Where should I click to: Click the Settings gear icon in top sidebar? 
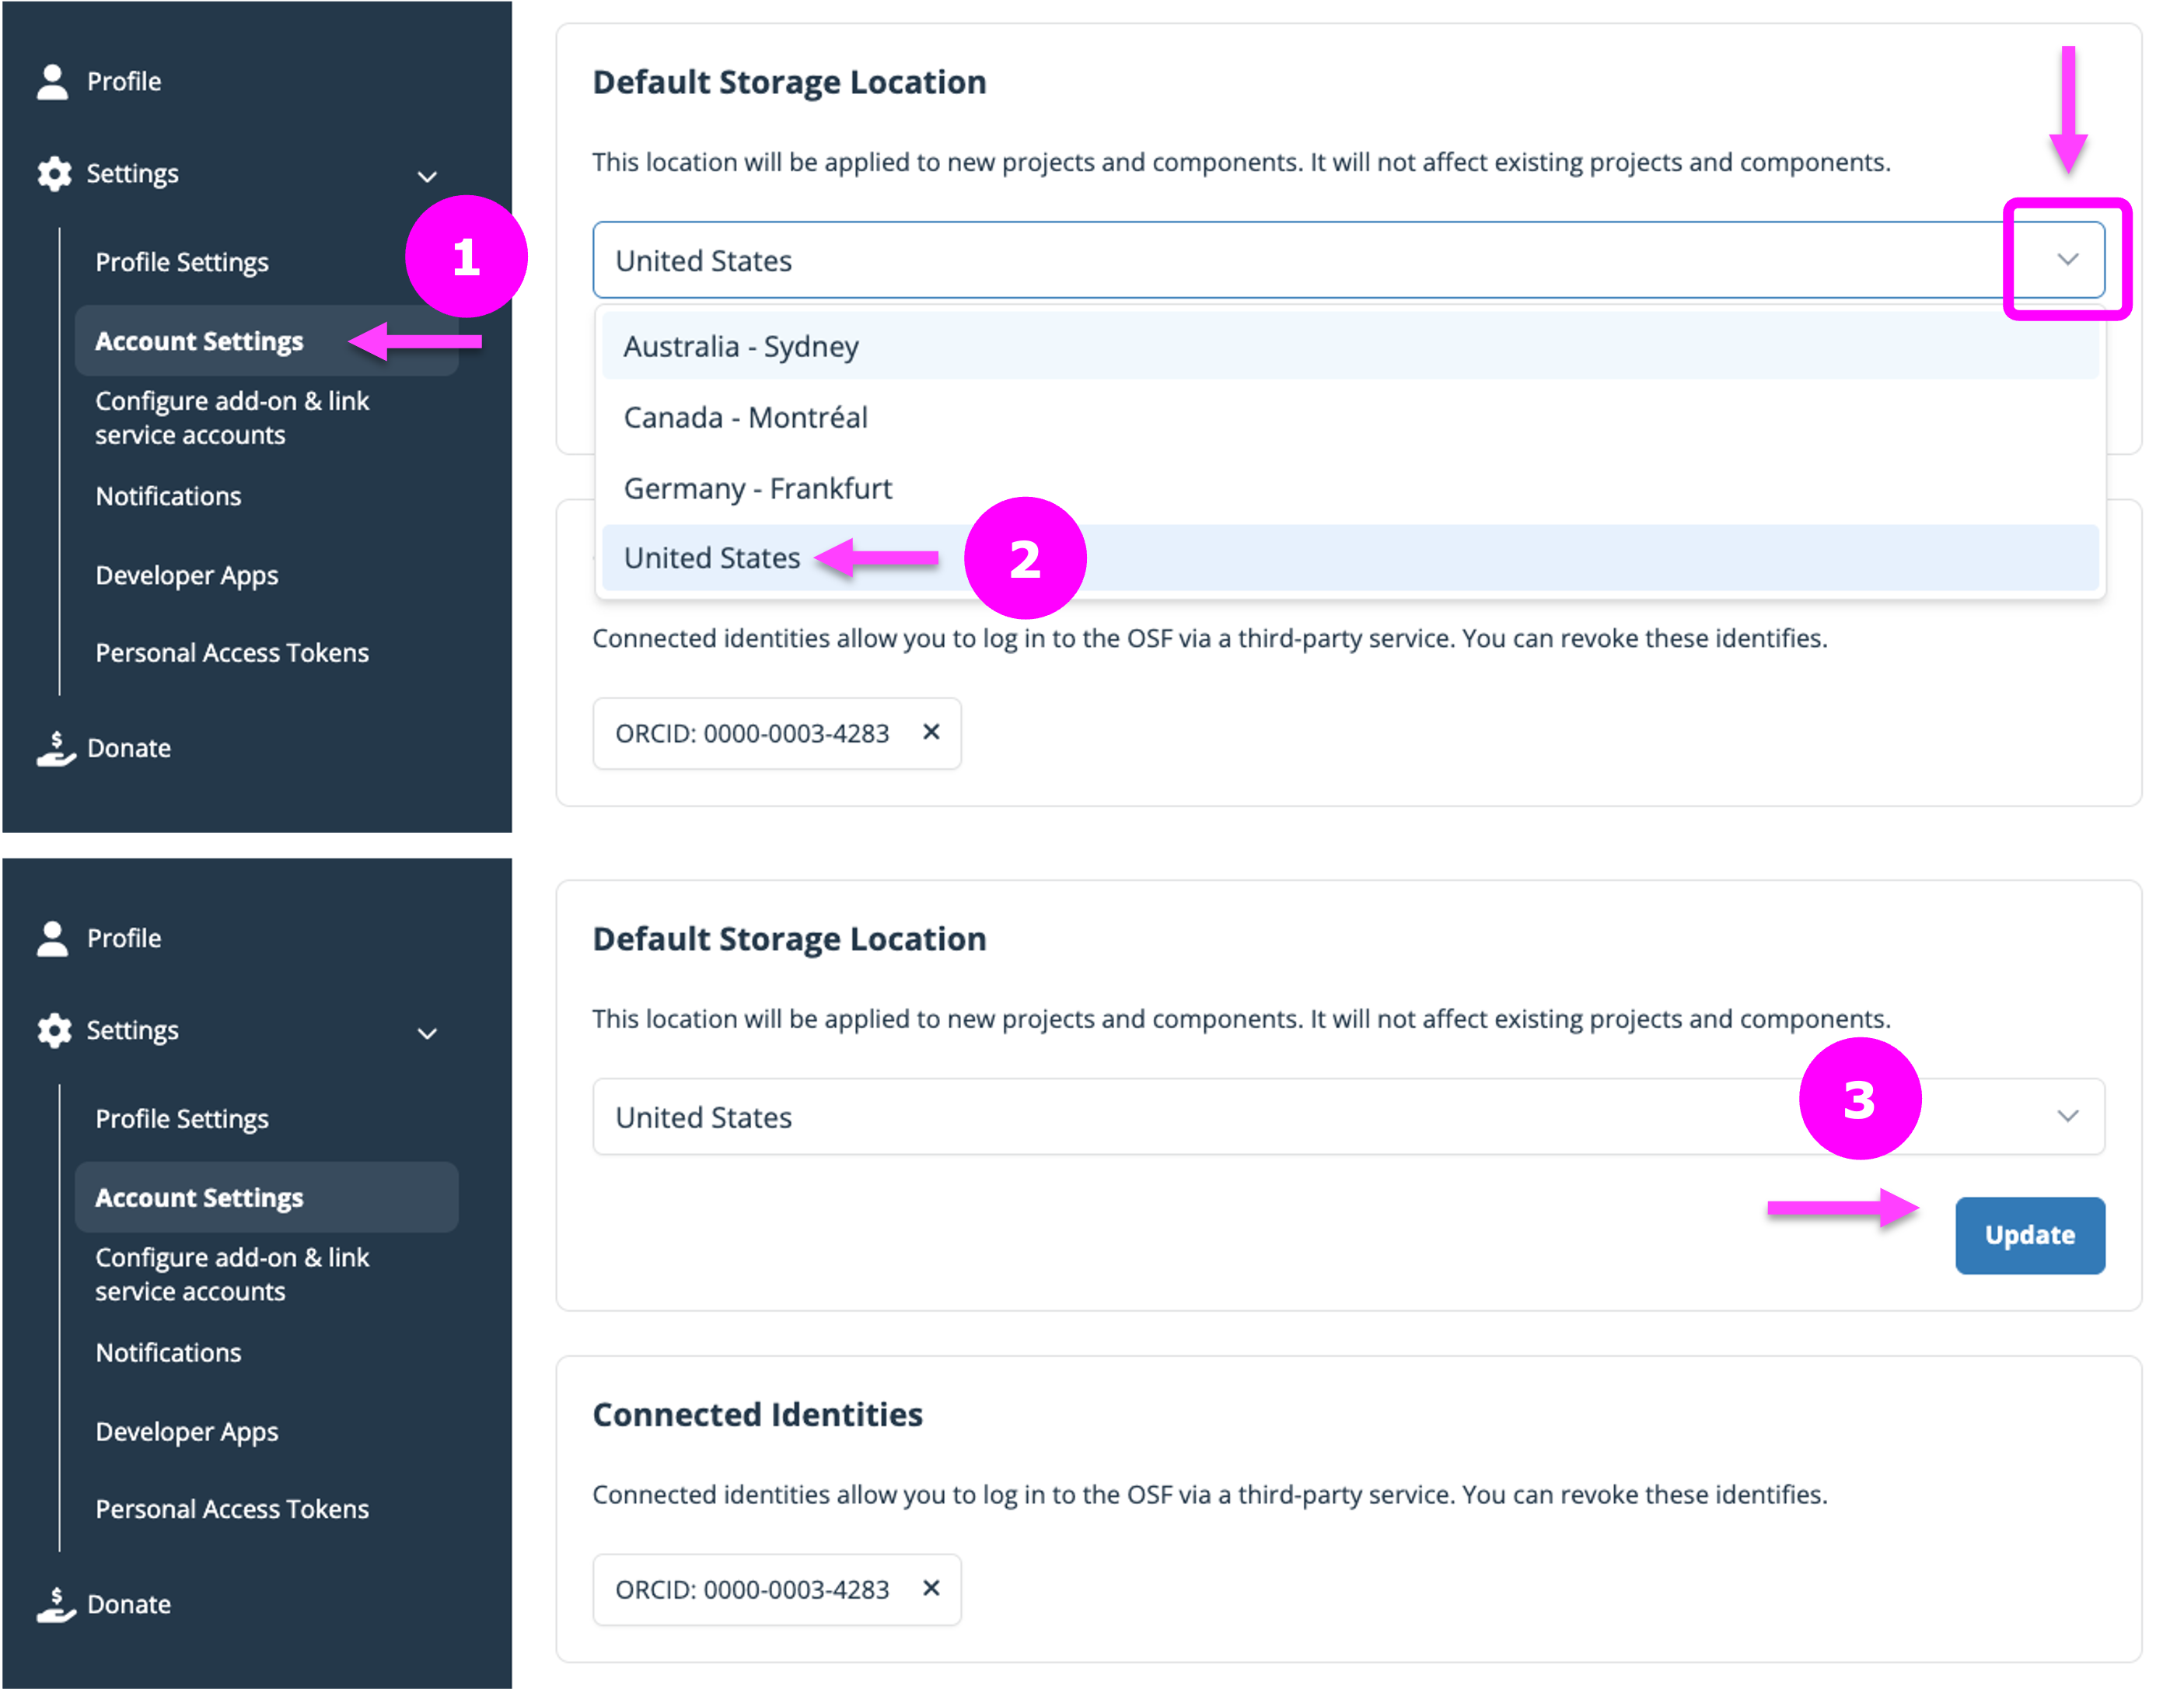tap(54, 174)
